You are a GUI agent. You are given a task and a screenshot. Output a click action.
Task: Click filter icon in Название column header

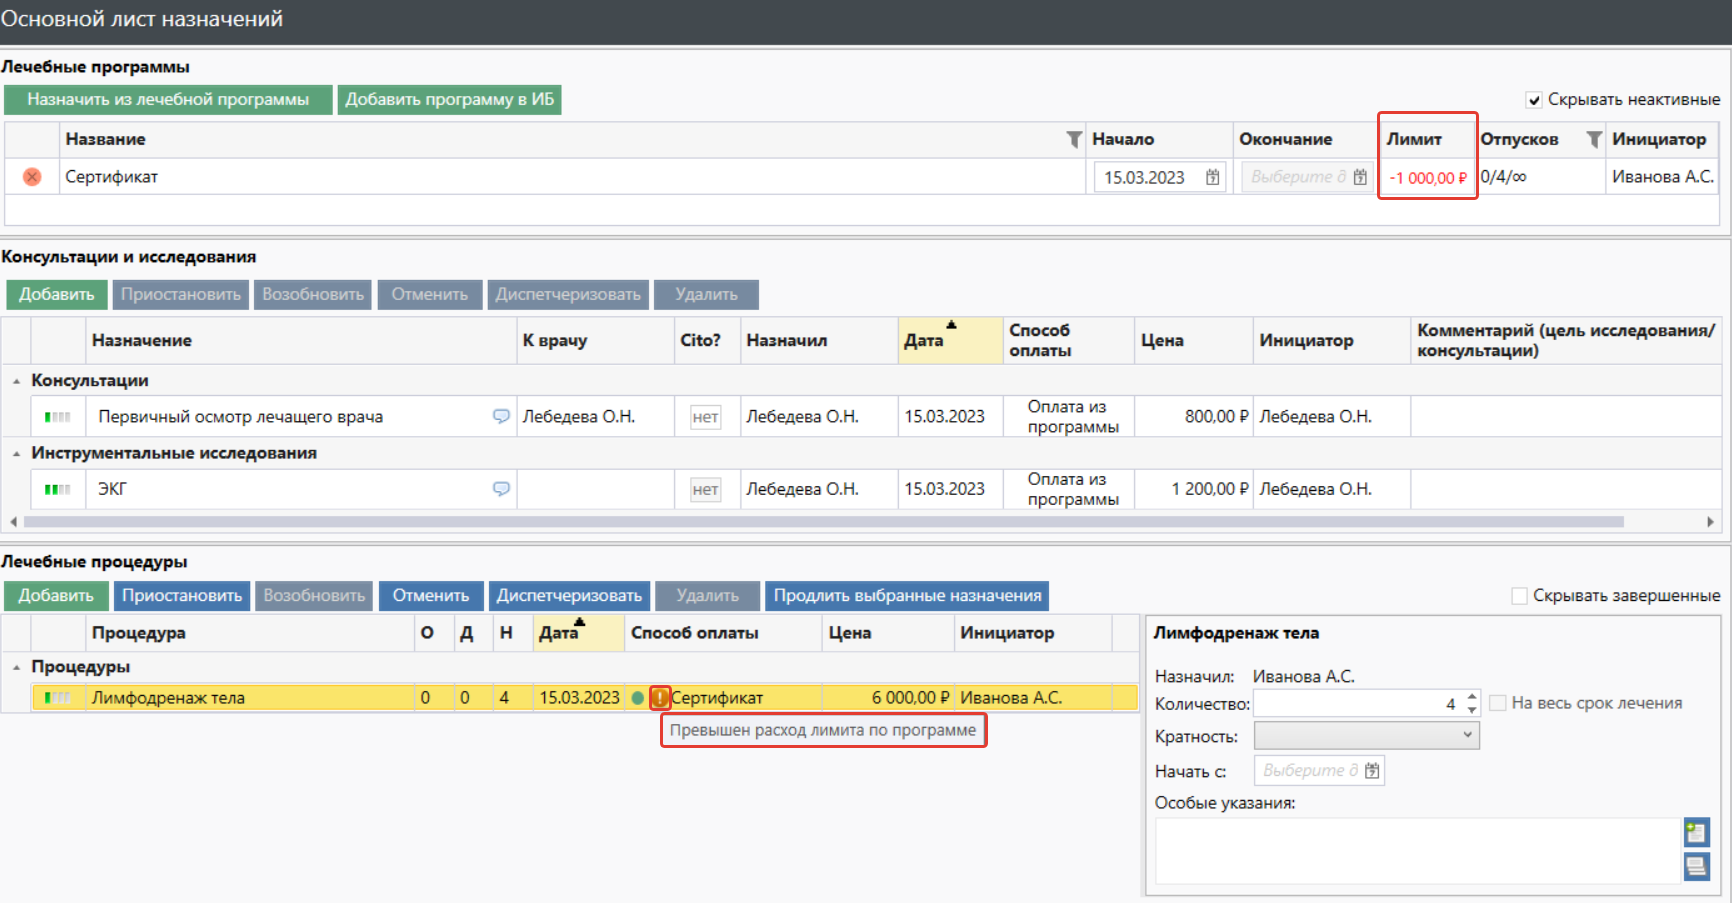pyautogui.click(x=1073, y=140)
